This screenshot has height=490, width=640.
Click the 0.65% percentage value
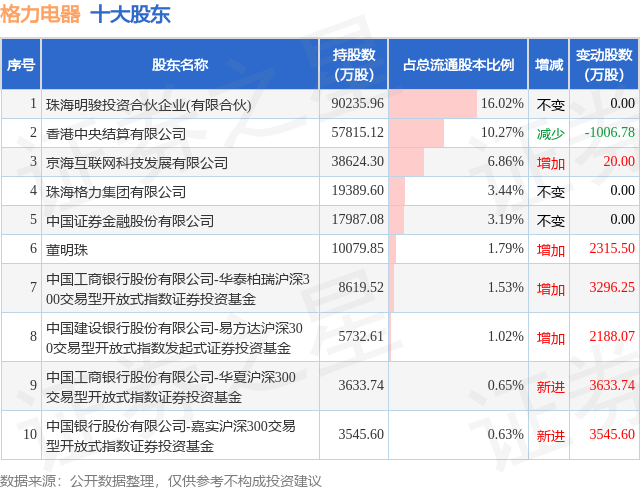[x=505, y=385]
